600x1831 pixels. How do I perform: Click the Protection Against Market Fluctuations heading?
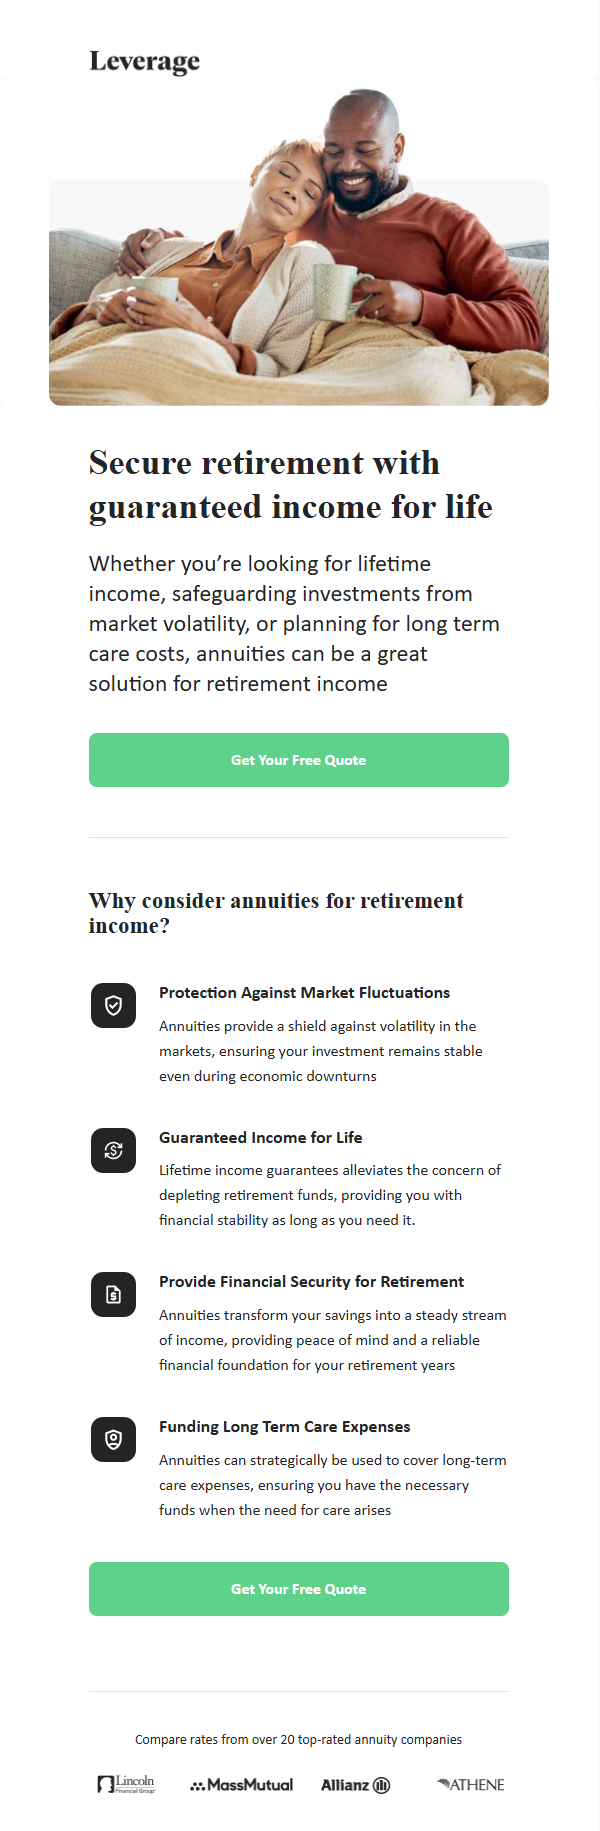pyautogui.click(x=304, y=992)
